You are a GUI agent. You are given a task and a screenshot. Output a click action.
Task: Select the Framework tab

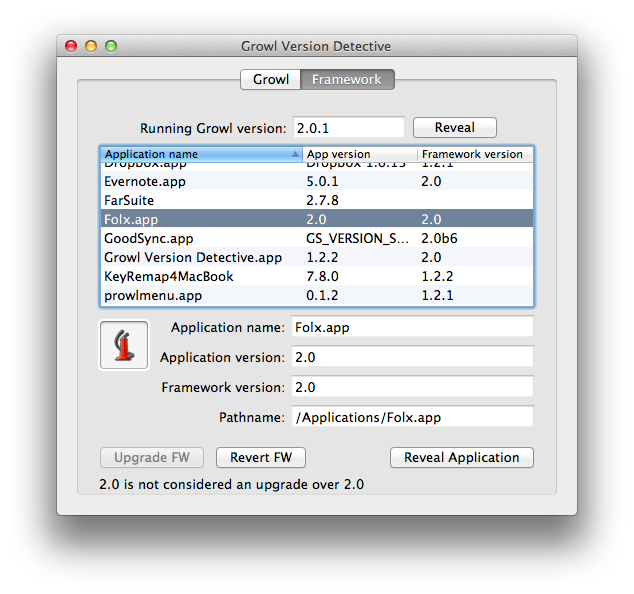click(347, 79)
